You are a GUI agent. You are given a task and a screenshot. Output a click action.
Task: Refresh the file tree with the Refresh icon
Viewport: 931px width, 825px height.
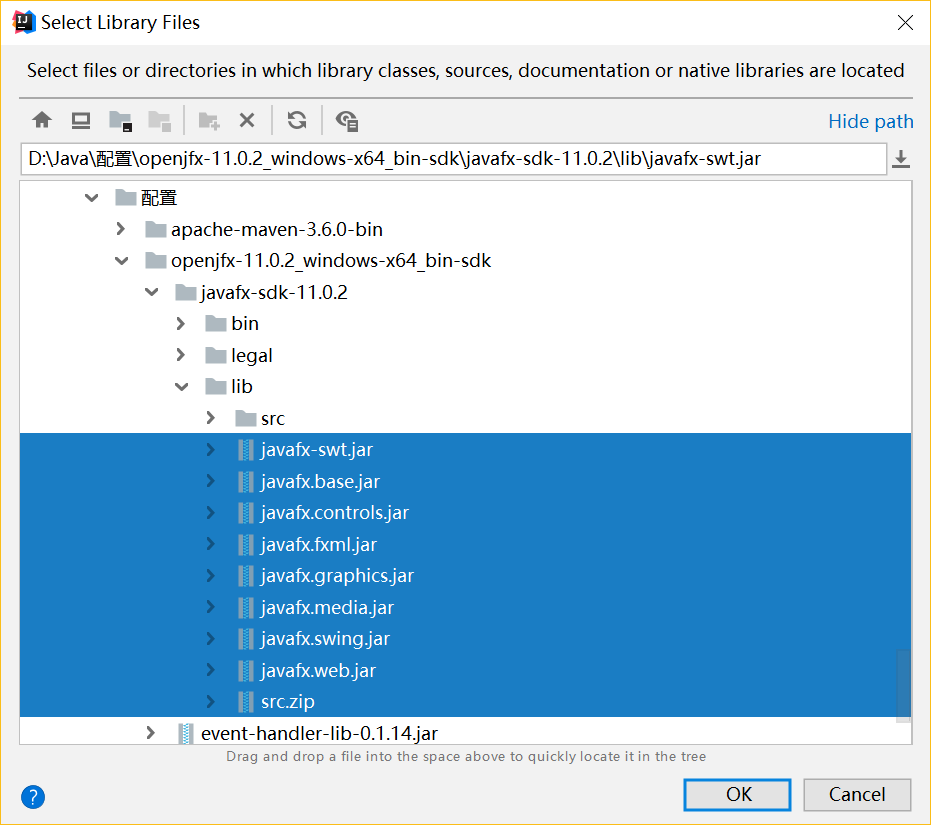[x=297, y=120]
